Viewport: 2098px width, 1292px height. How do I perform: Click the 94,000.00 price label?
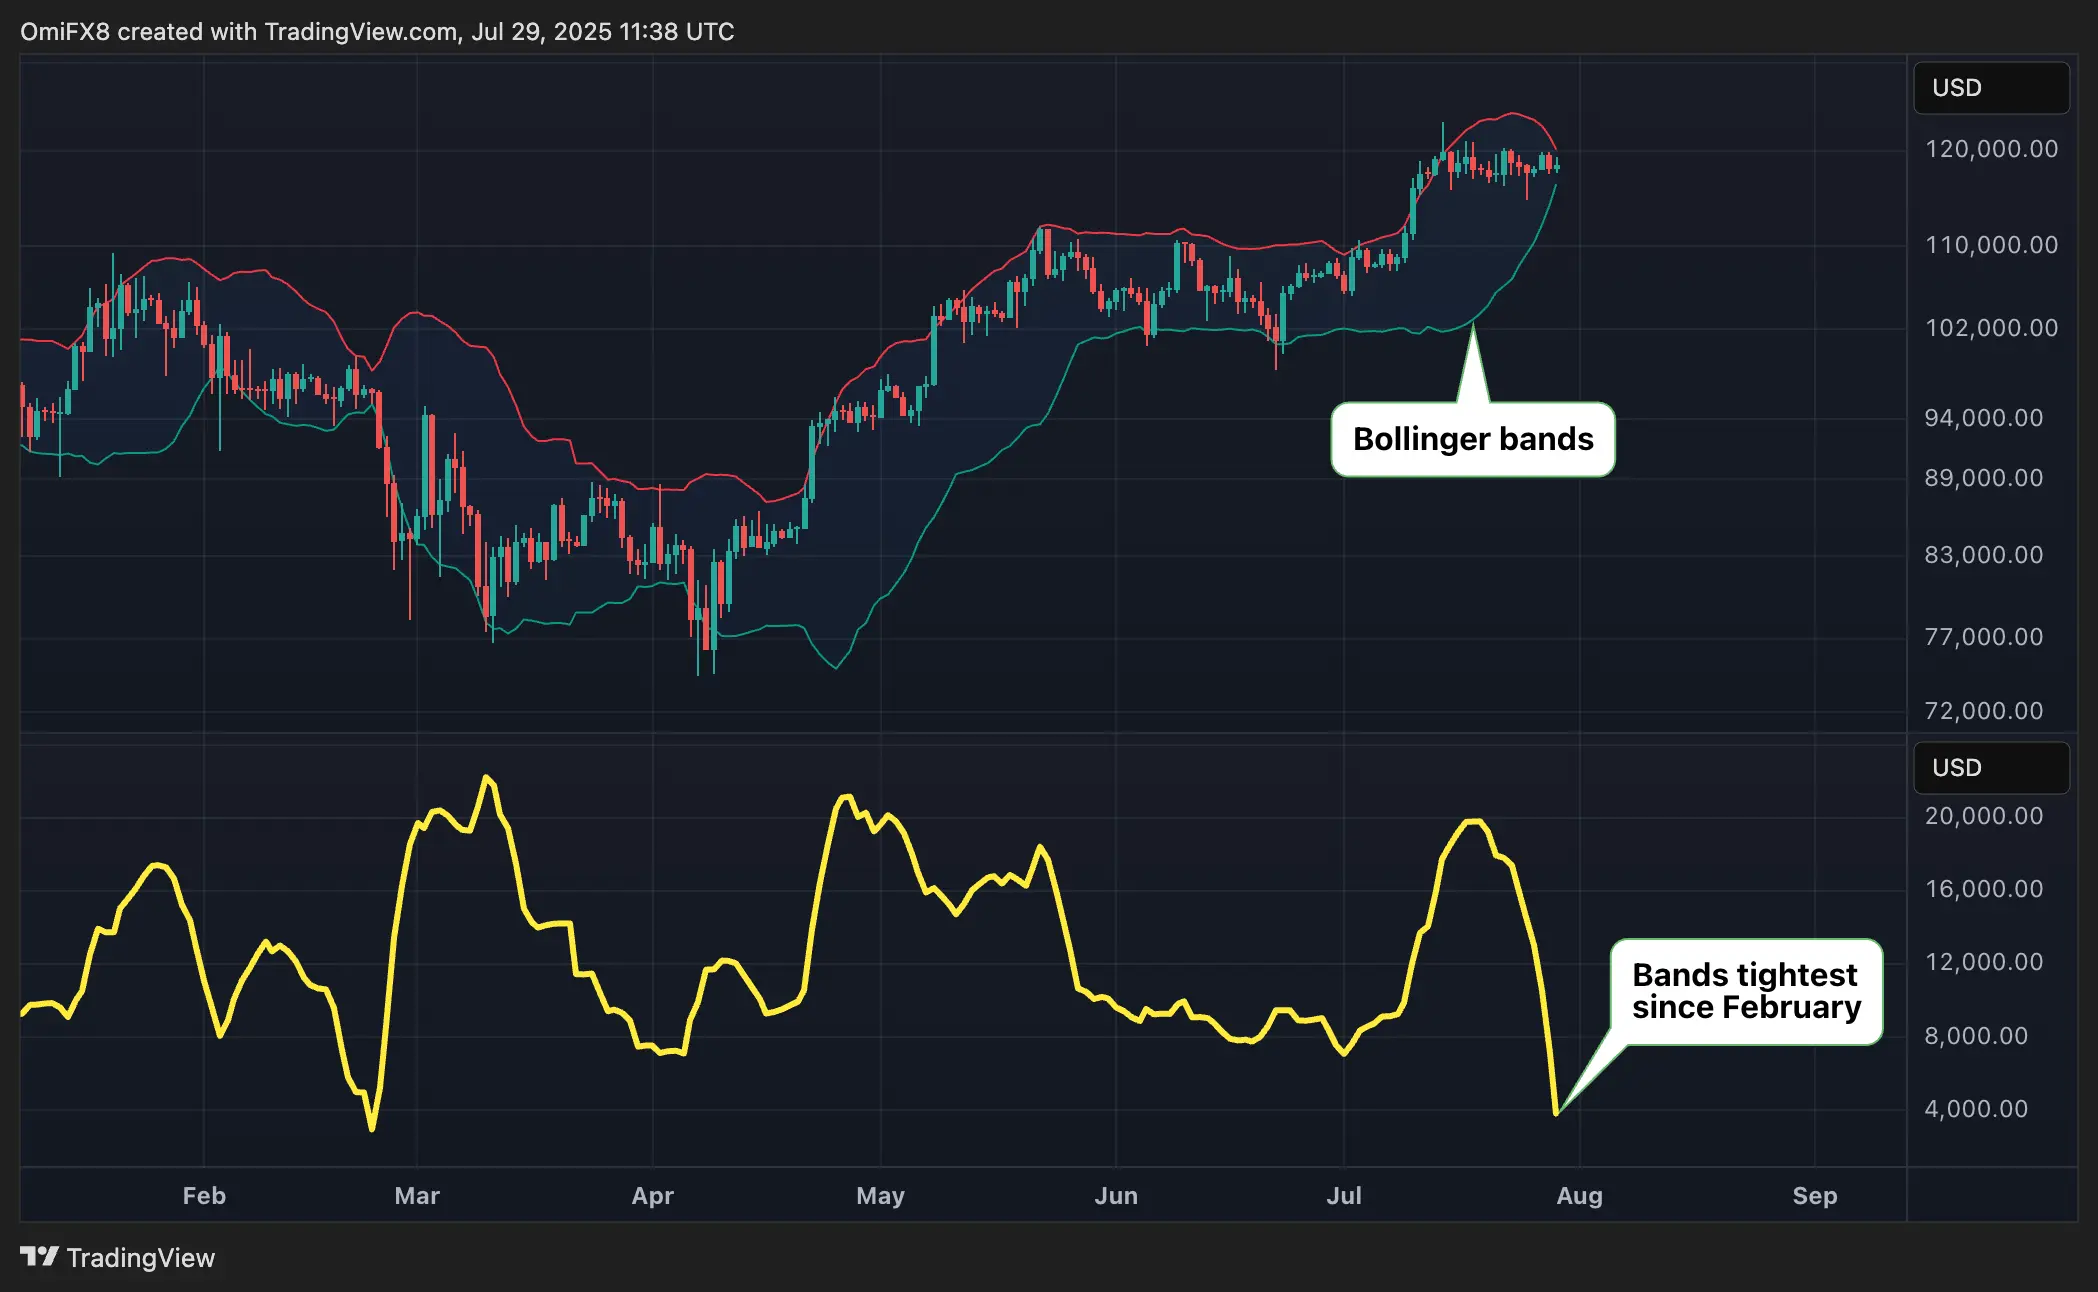click(x=1984, y=418)
